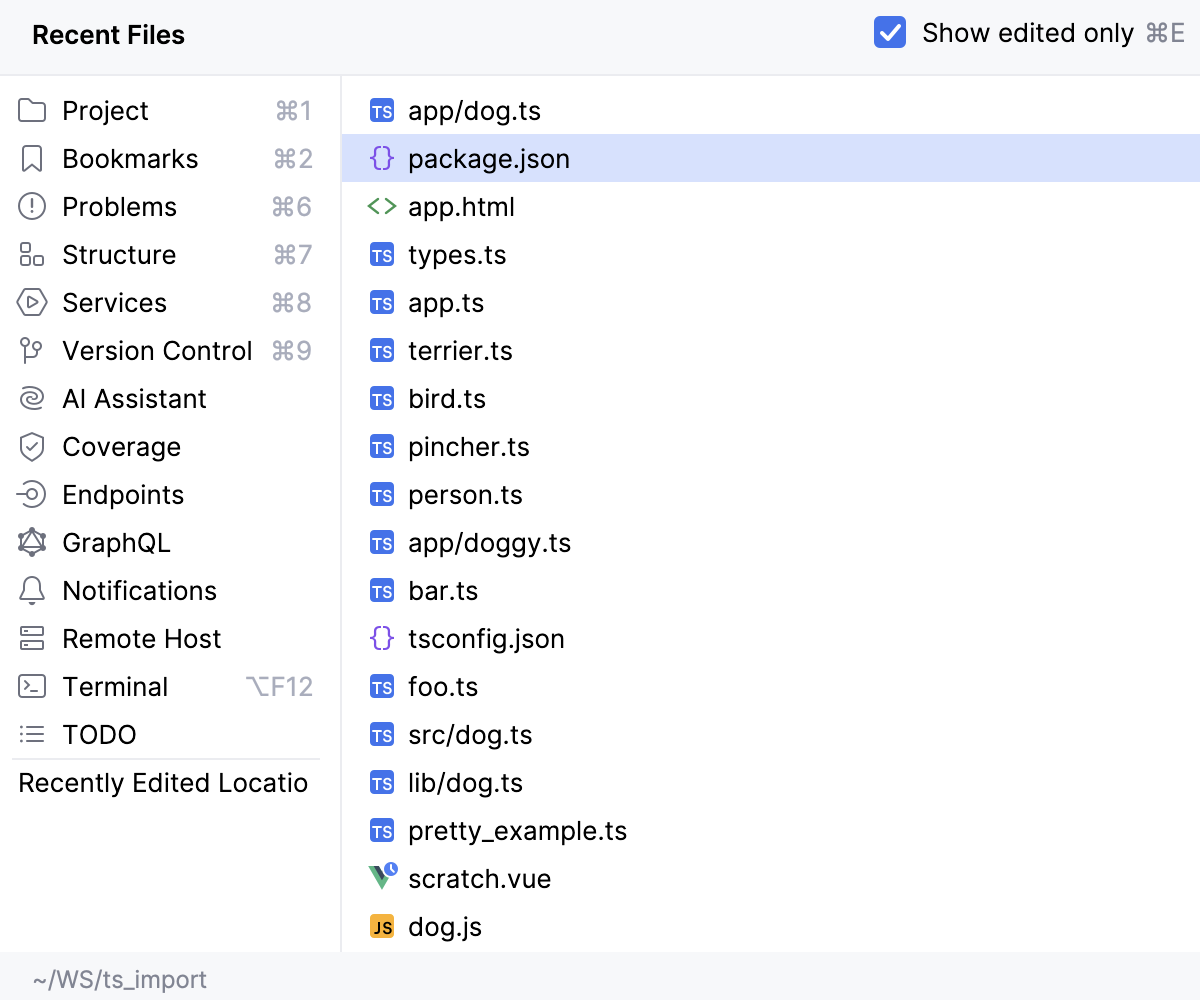The width and height of the screenshot is (1200, 1000).
Task: Open the AI Assistant tool window
Action: 134,398
